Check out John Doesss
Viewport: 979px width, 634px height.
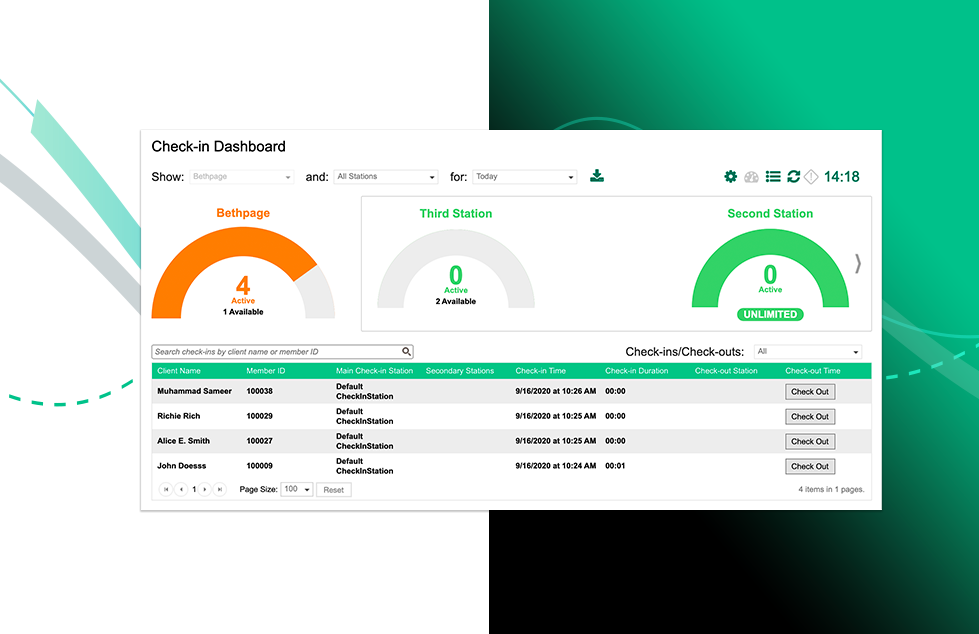809,466
